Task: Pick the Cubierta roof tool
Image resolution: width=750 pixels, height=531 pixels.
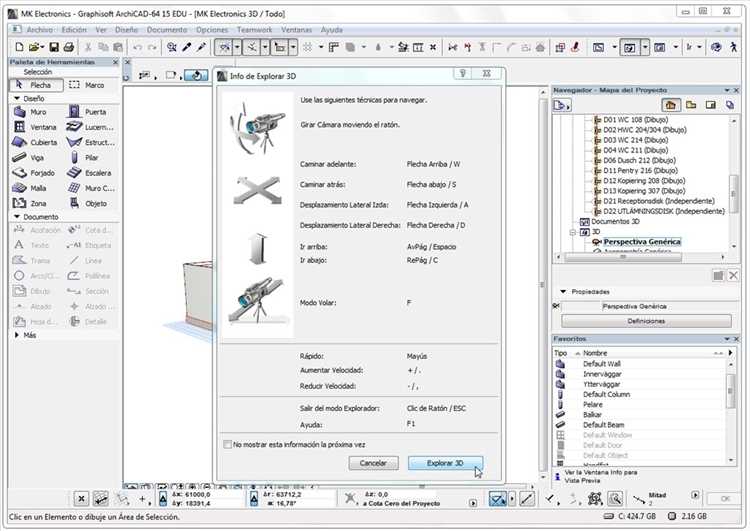Action: pos(35,143)
